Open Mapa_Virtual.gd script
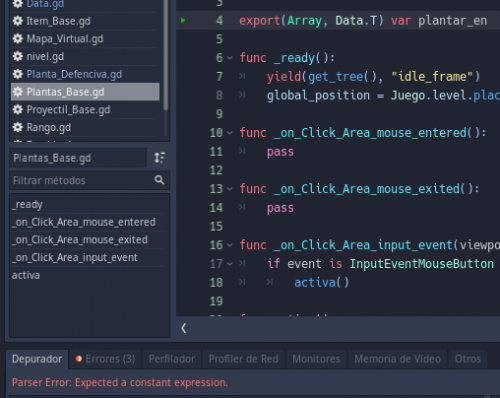 tap(85, 39)
